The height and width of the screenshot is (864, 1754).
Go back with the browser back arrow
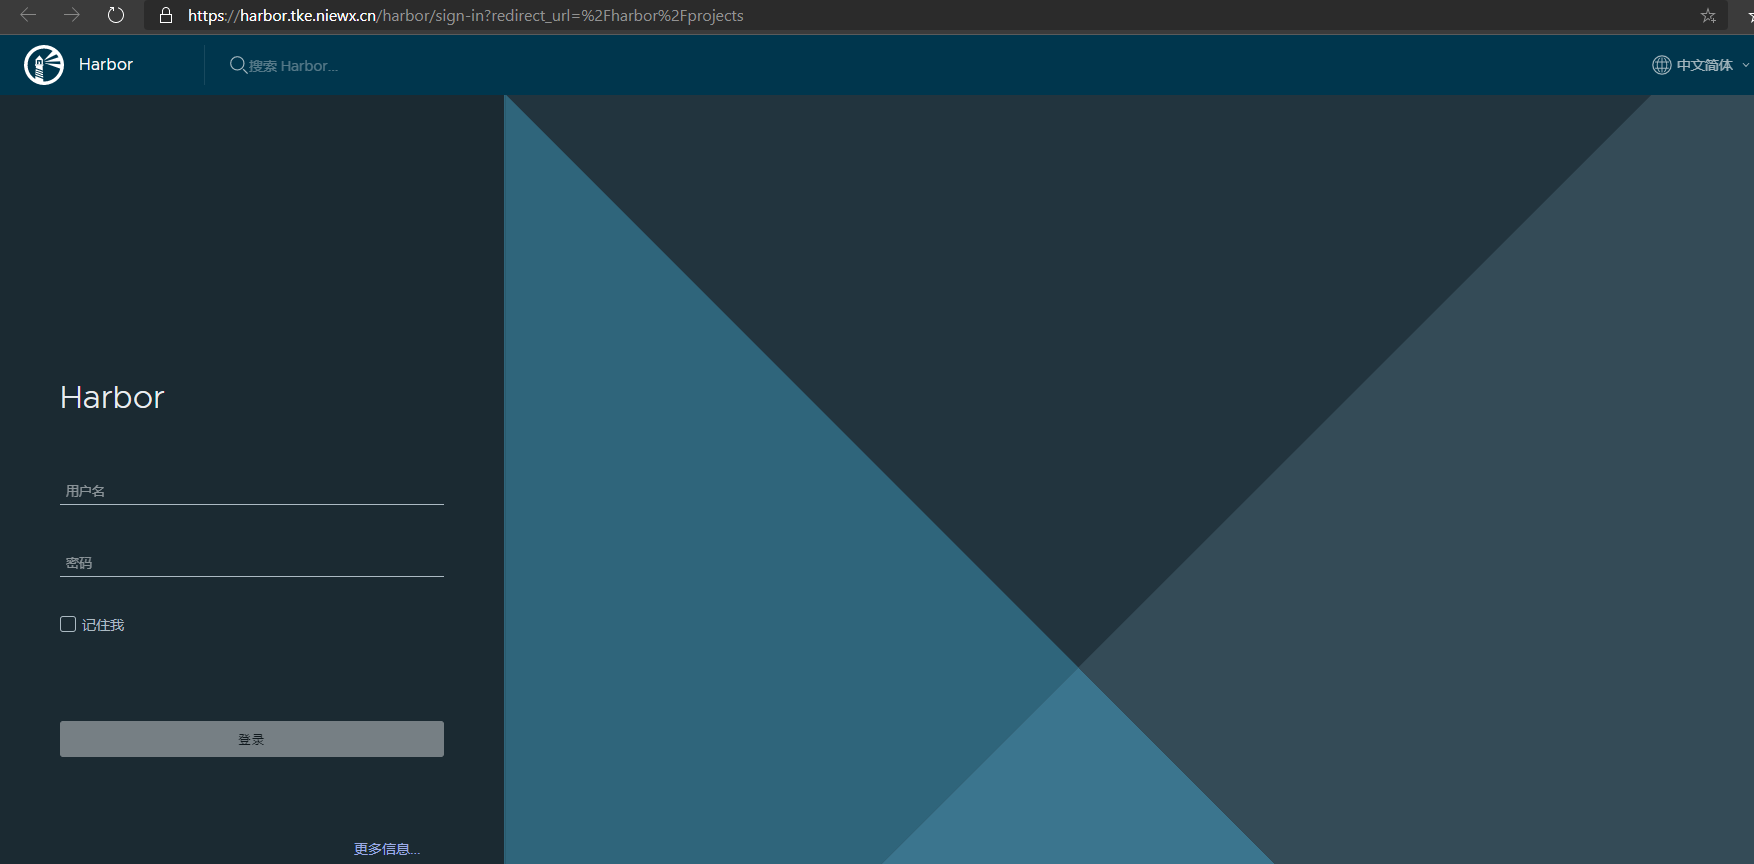(28, 15)
